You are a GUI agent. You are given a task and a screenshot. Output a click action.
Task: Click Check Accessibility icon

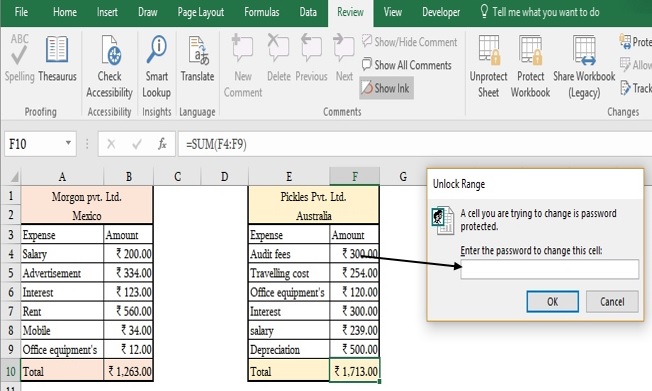pyautogui.click(x=111, y=51)
